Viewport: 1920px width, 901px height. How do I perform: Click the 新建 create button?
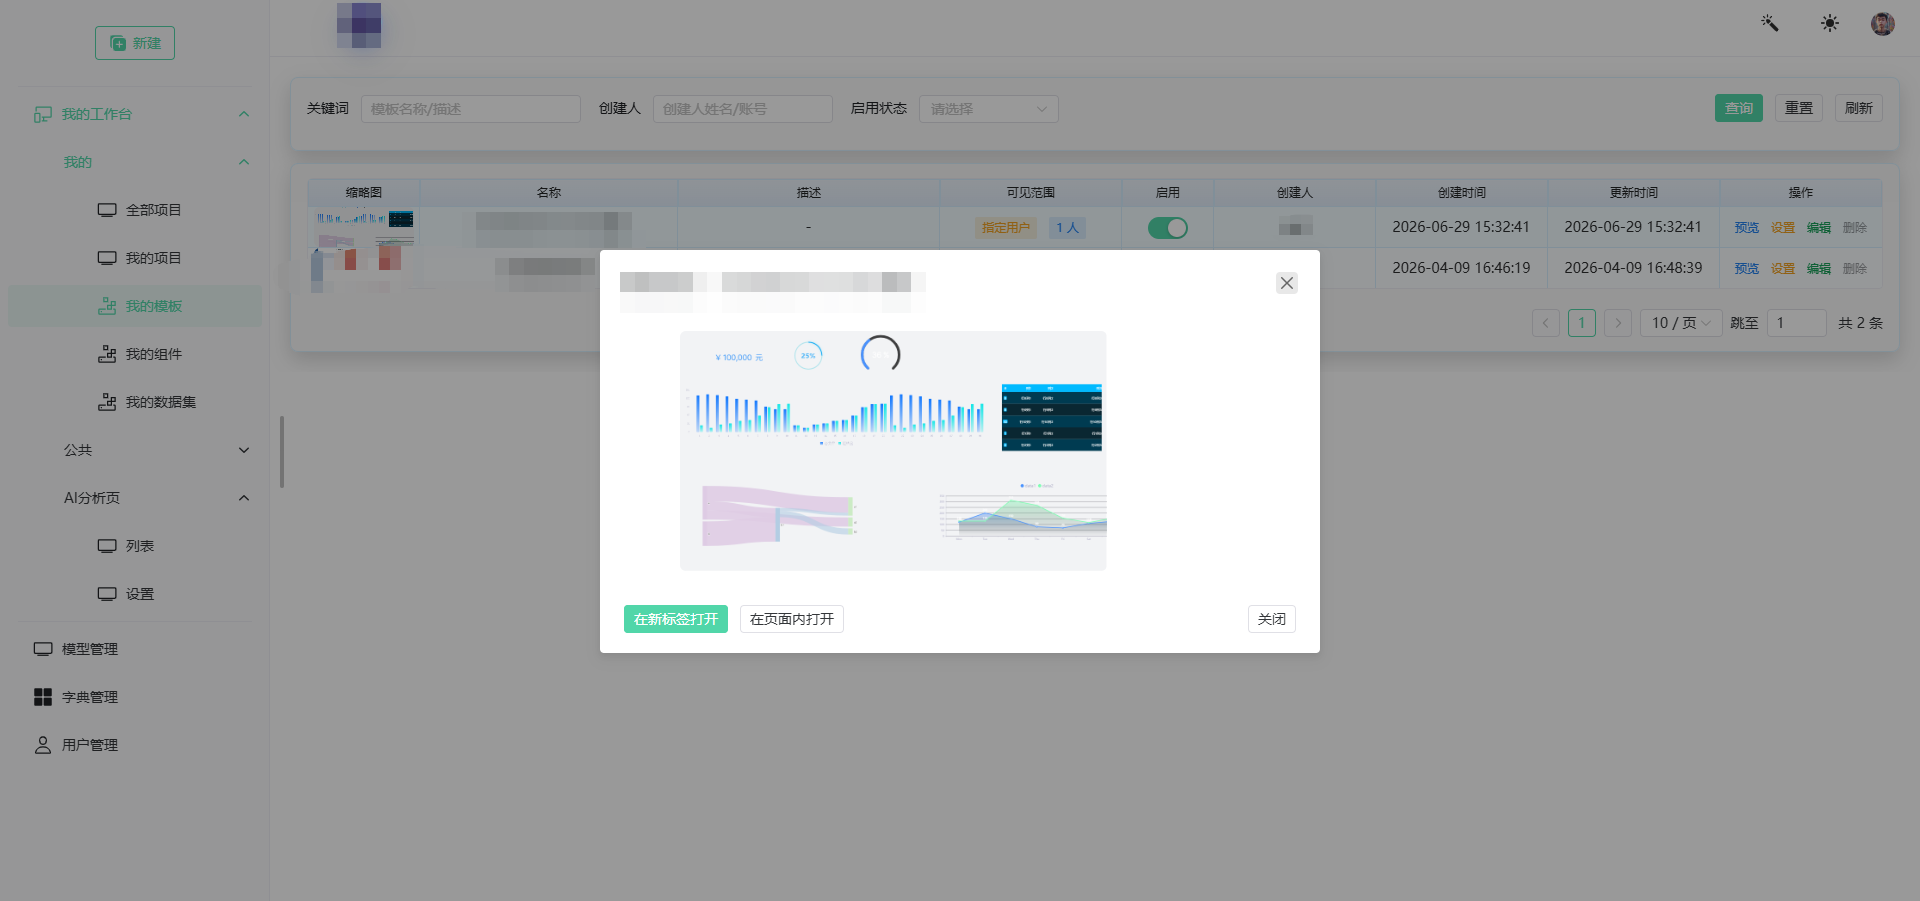(x=135, y=43)
